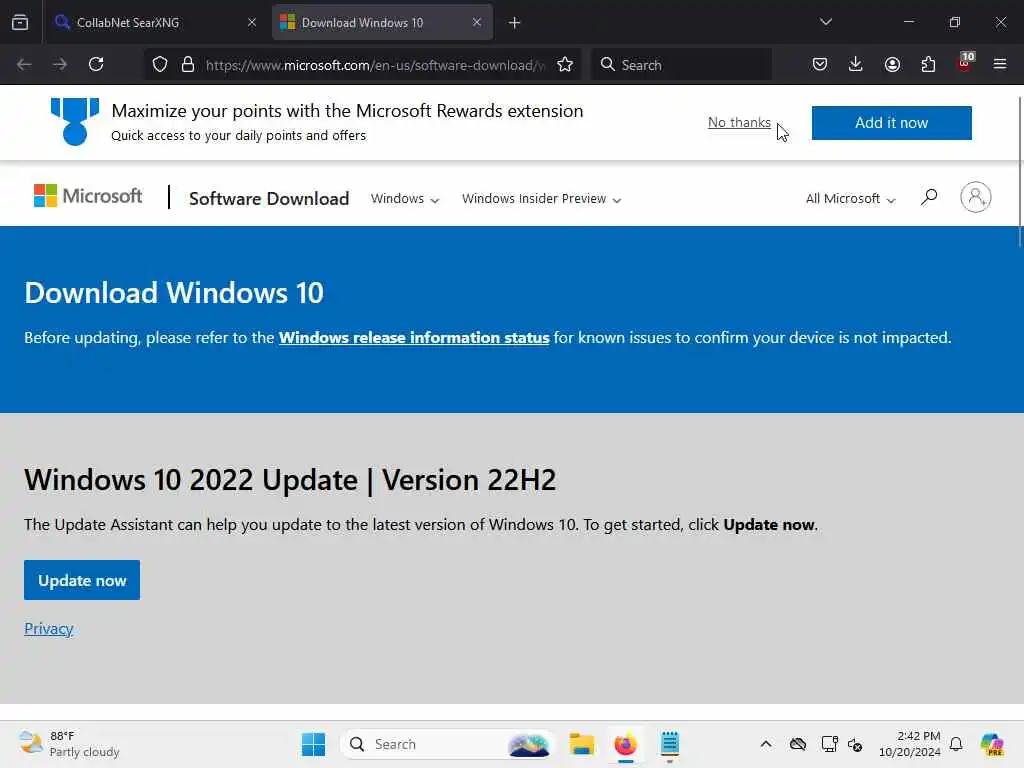Click the Microsoft Rewards medal icon
Image resolution: width=1024 pixels, height=768 pixels.
click(75, 121)
